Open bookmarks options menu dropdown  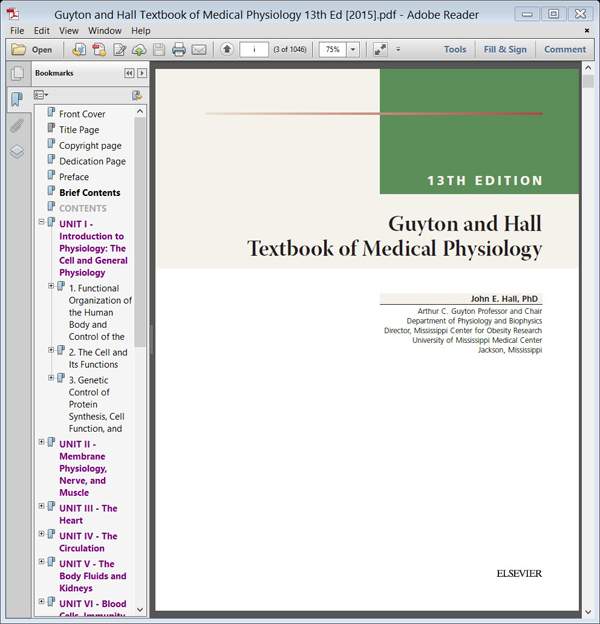(41, 95)
